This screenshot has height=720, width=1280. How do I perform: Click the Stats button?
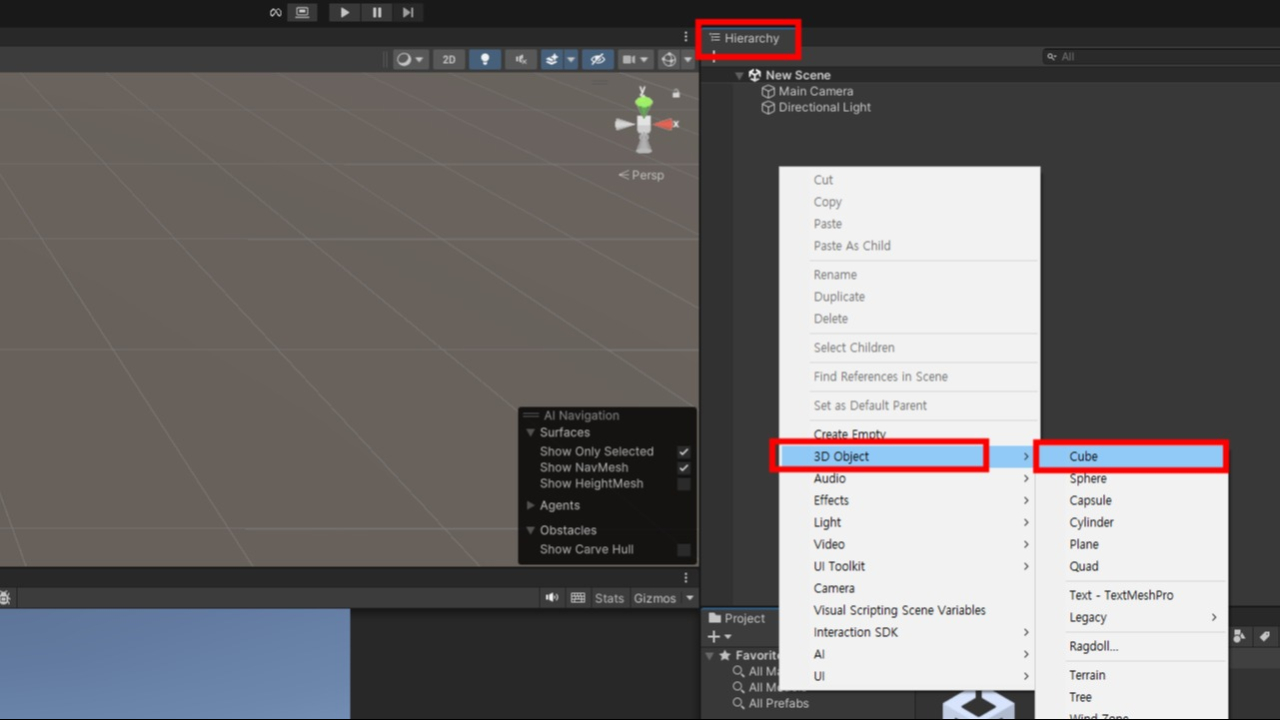pos(609,598)
